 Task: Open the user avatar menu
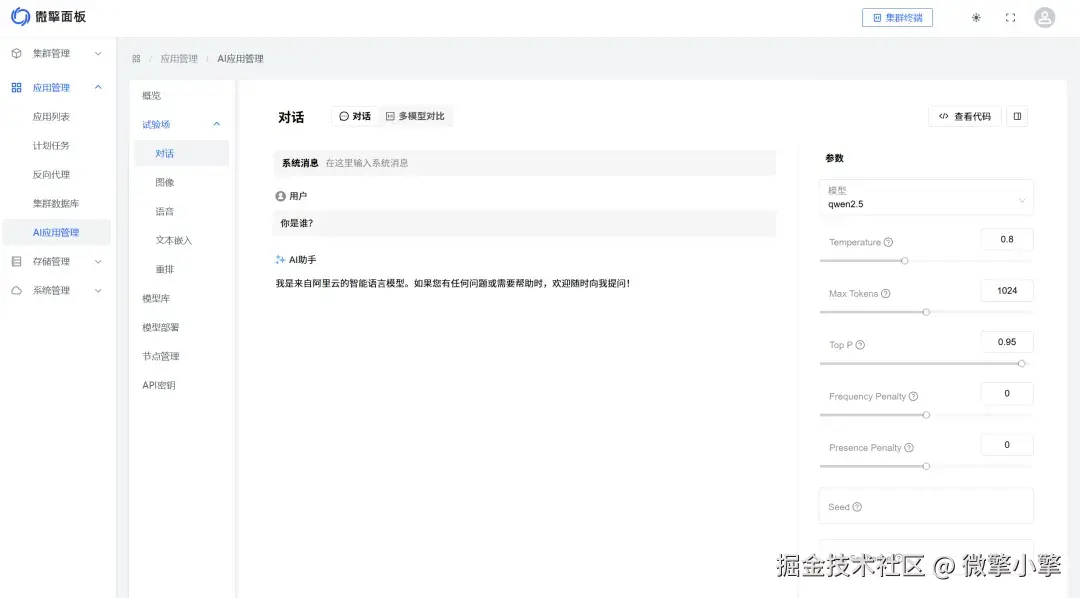click(x=1044, y=17)
